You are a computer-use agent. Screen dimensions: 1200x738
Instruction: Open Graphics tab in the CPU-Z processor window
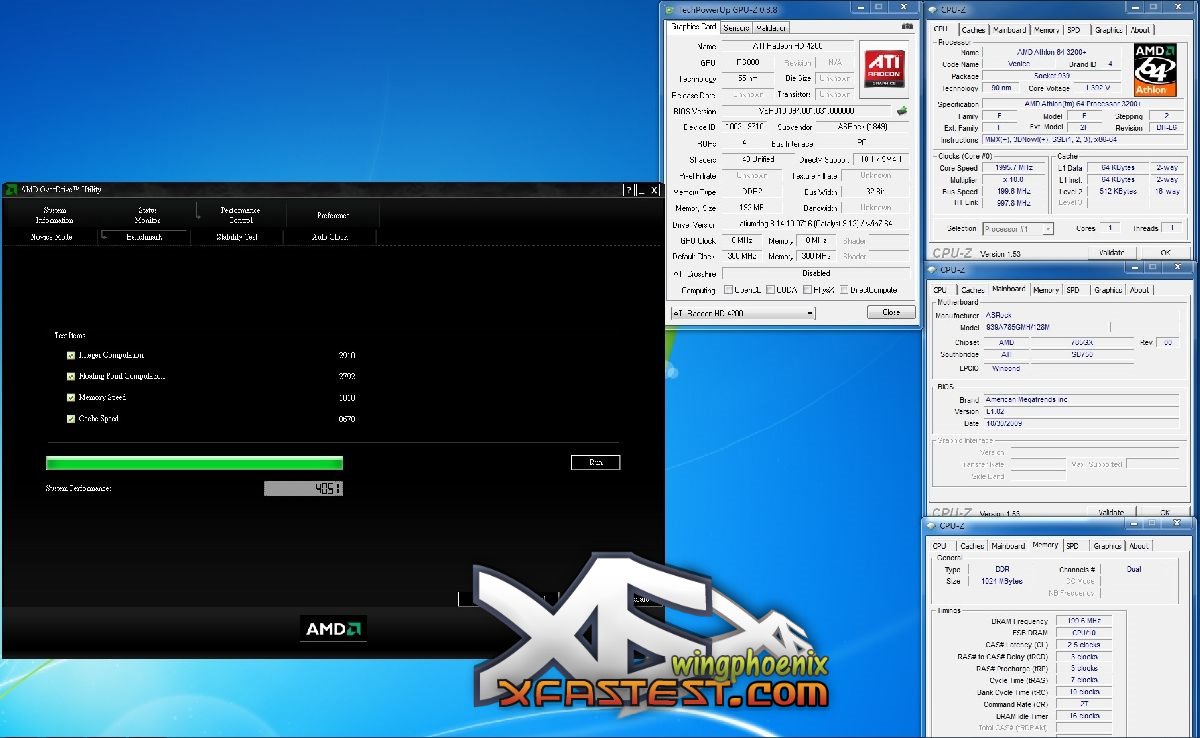point(1108,30)
